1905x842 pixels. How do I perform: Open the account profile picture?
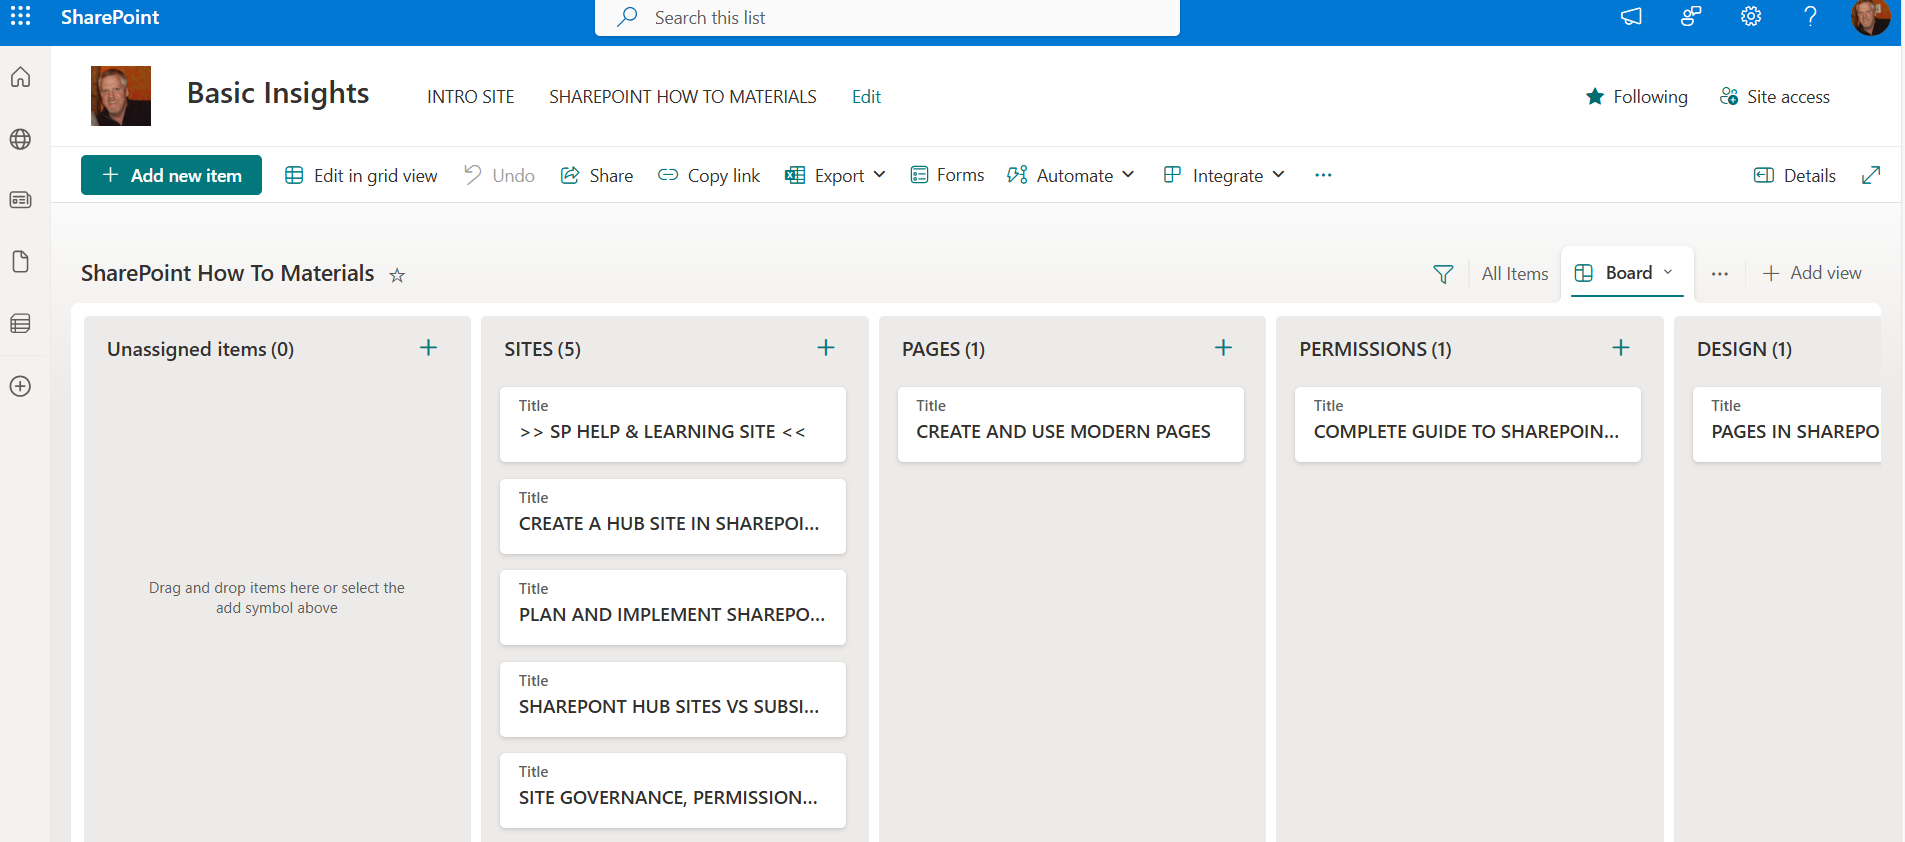click(1870, 17)
